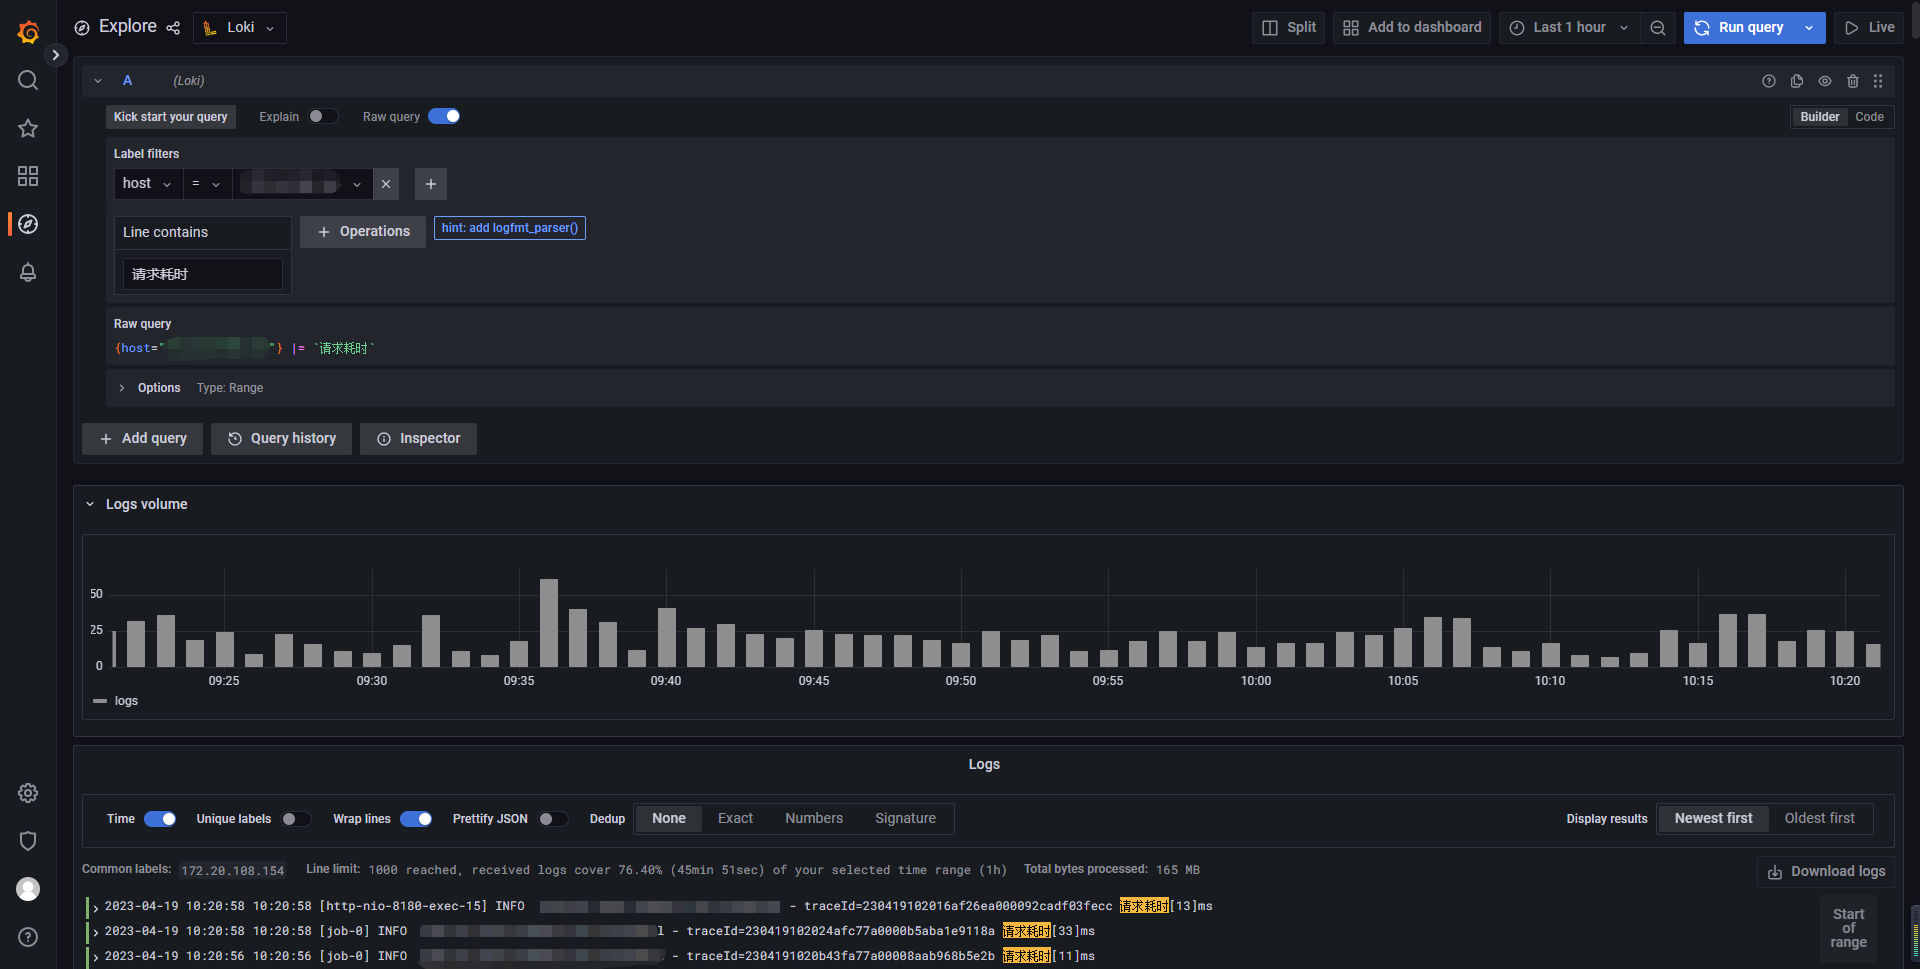Viewport: 1920px width, 969px height.
Task: Enable the Explain toggle
Action: 323,116
